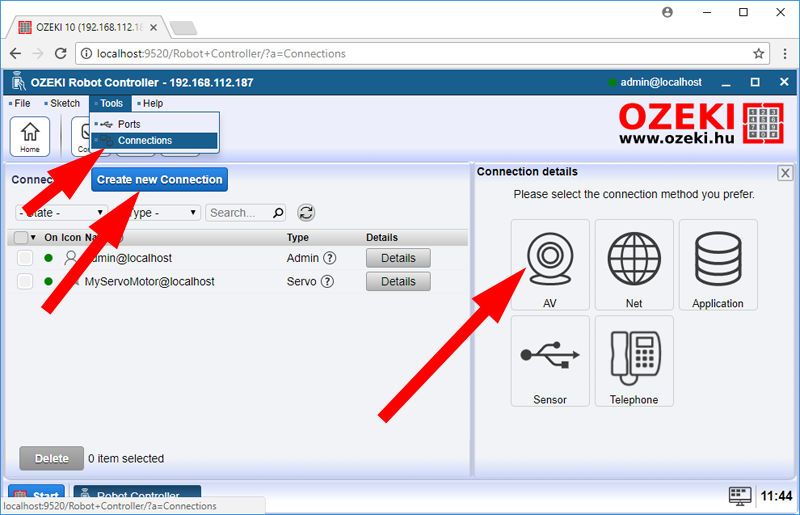The height and width of the screenshot is (515, 800).
Task: Open Chrome's three-dot menu
Action: (x=785, y=54)
